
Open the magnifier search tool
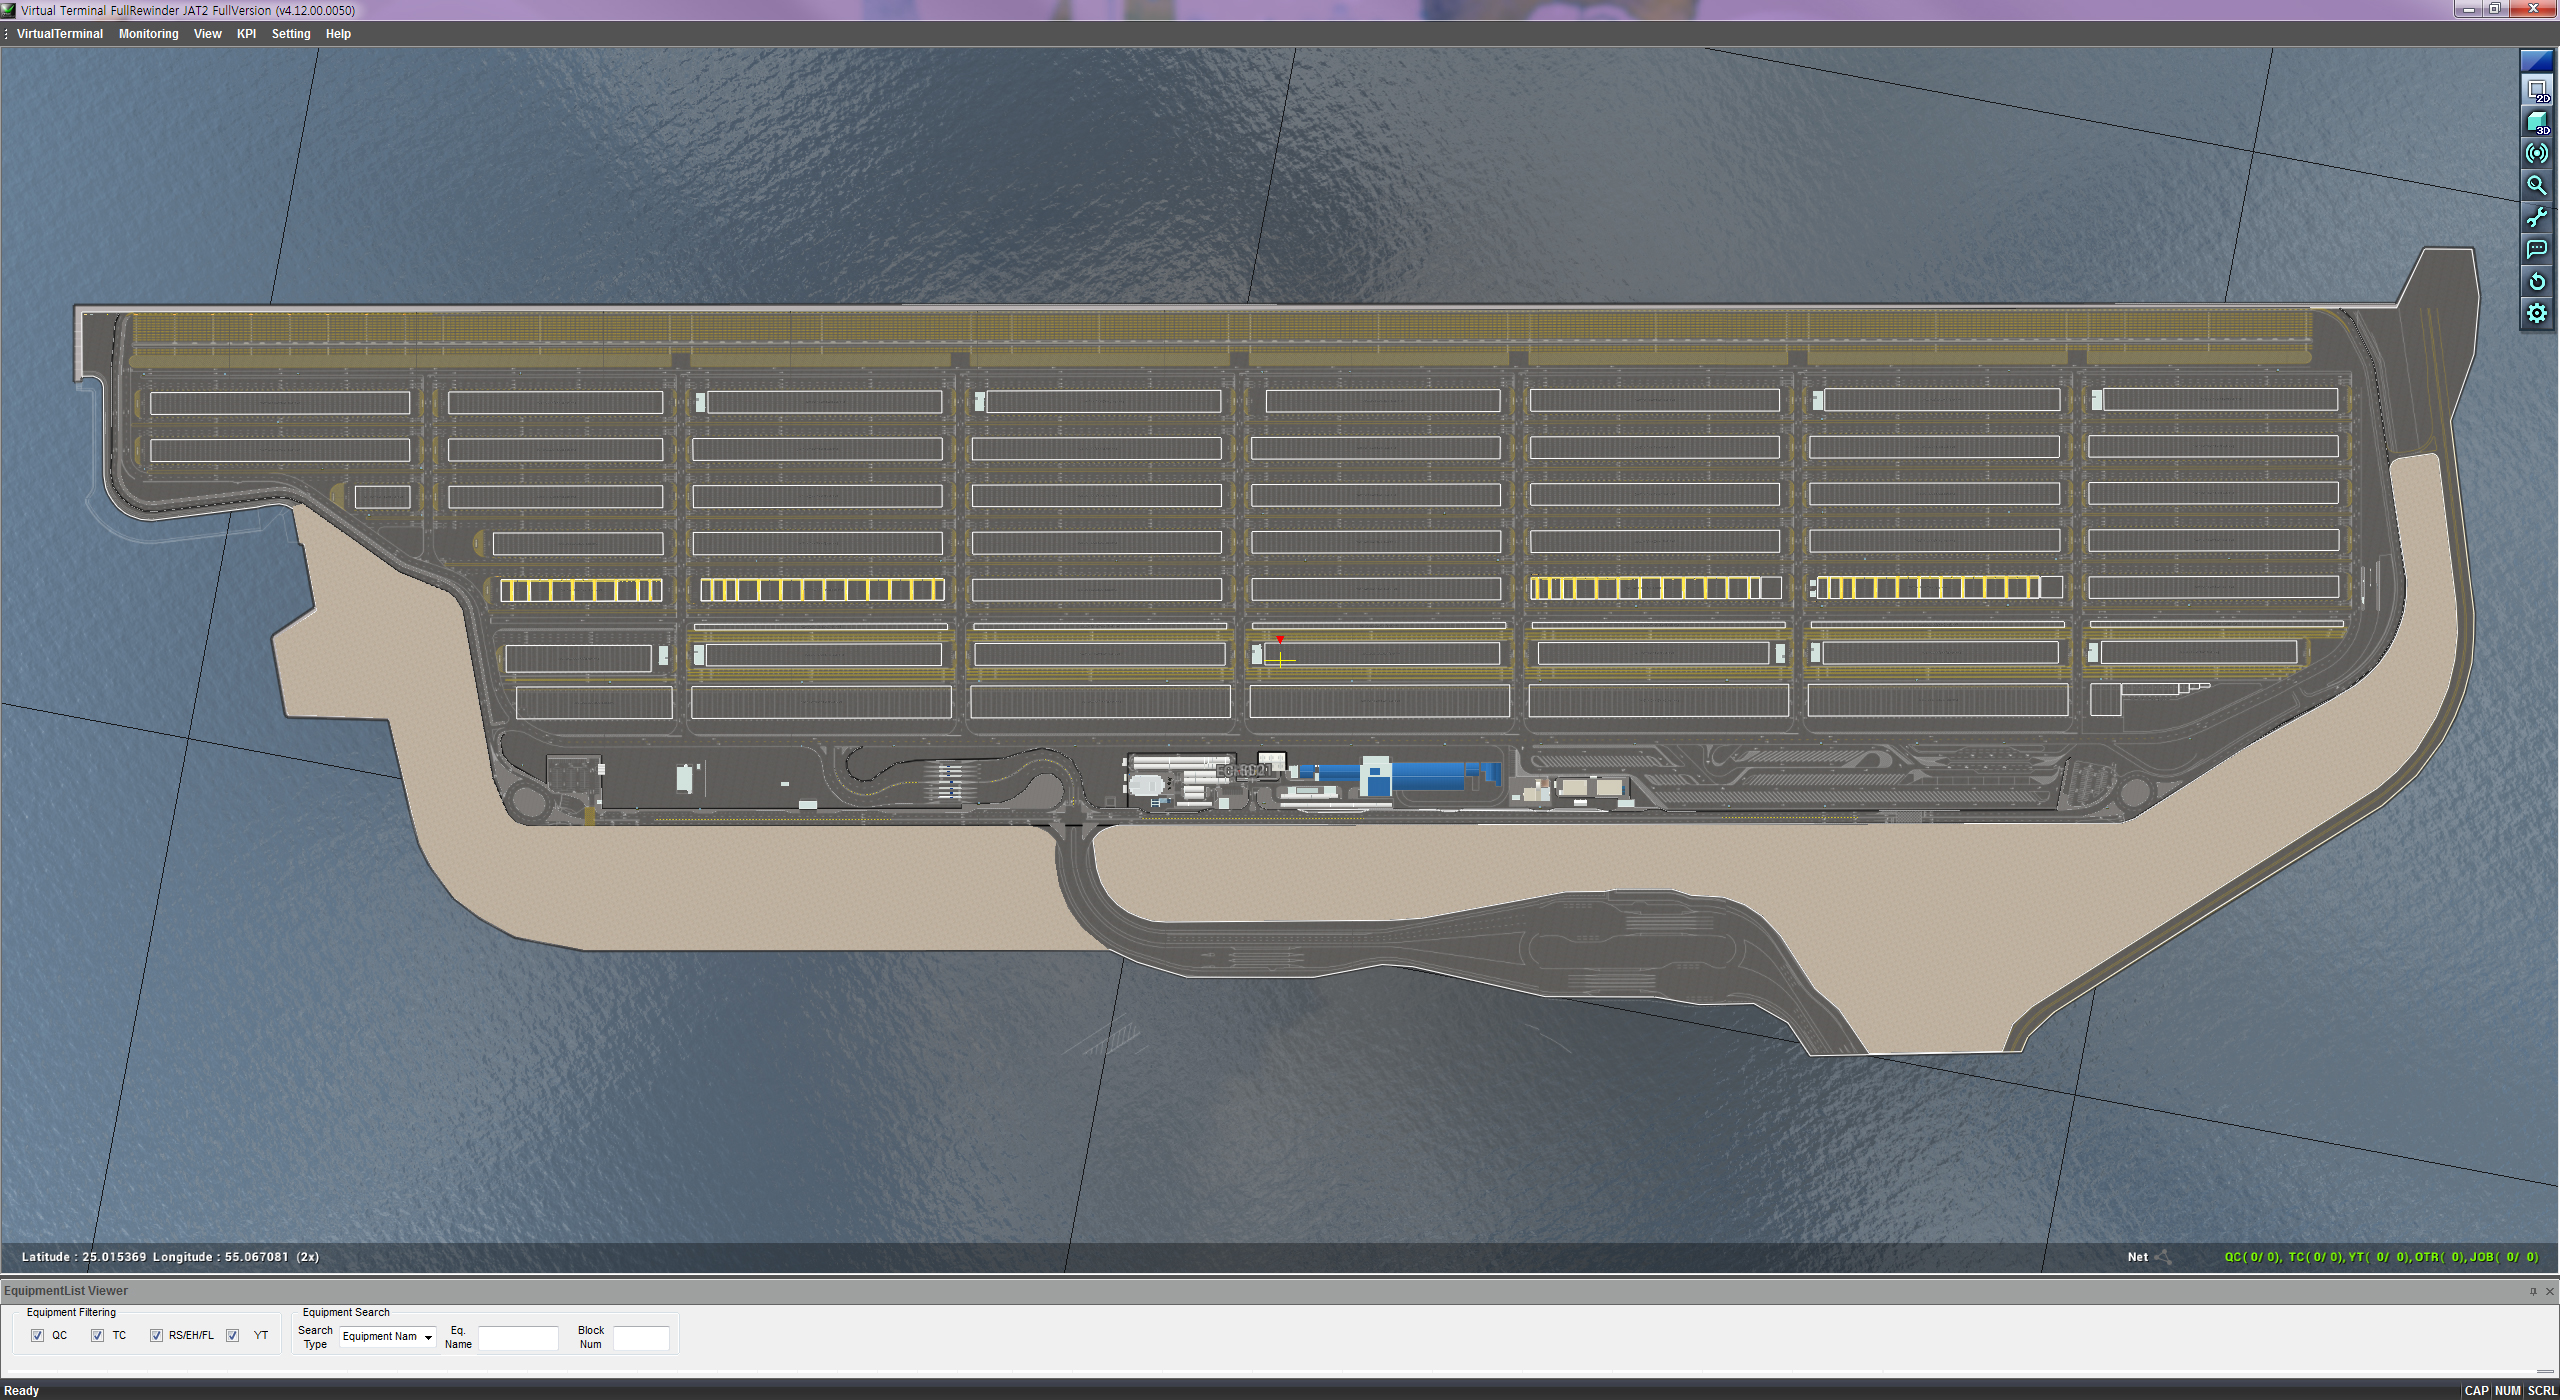pyautogui.click(x=2537, y=186)
